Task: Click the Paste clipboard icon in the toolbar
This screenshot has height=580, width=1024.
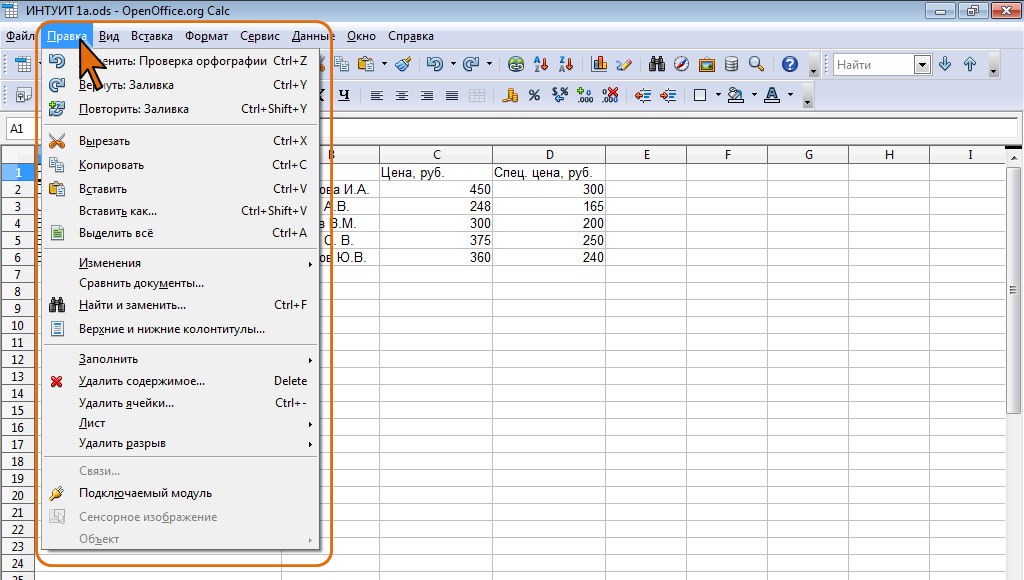Action: click(366, 64)
